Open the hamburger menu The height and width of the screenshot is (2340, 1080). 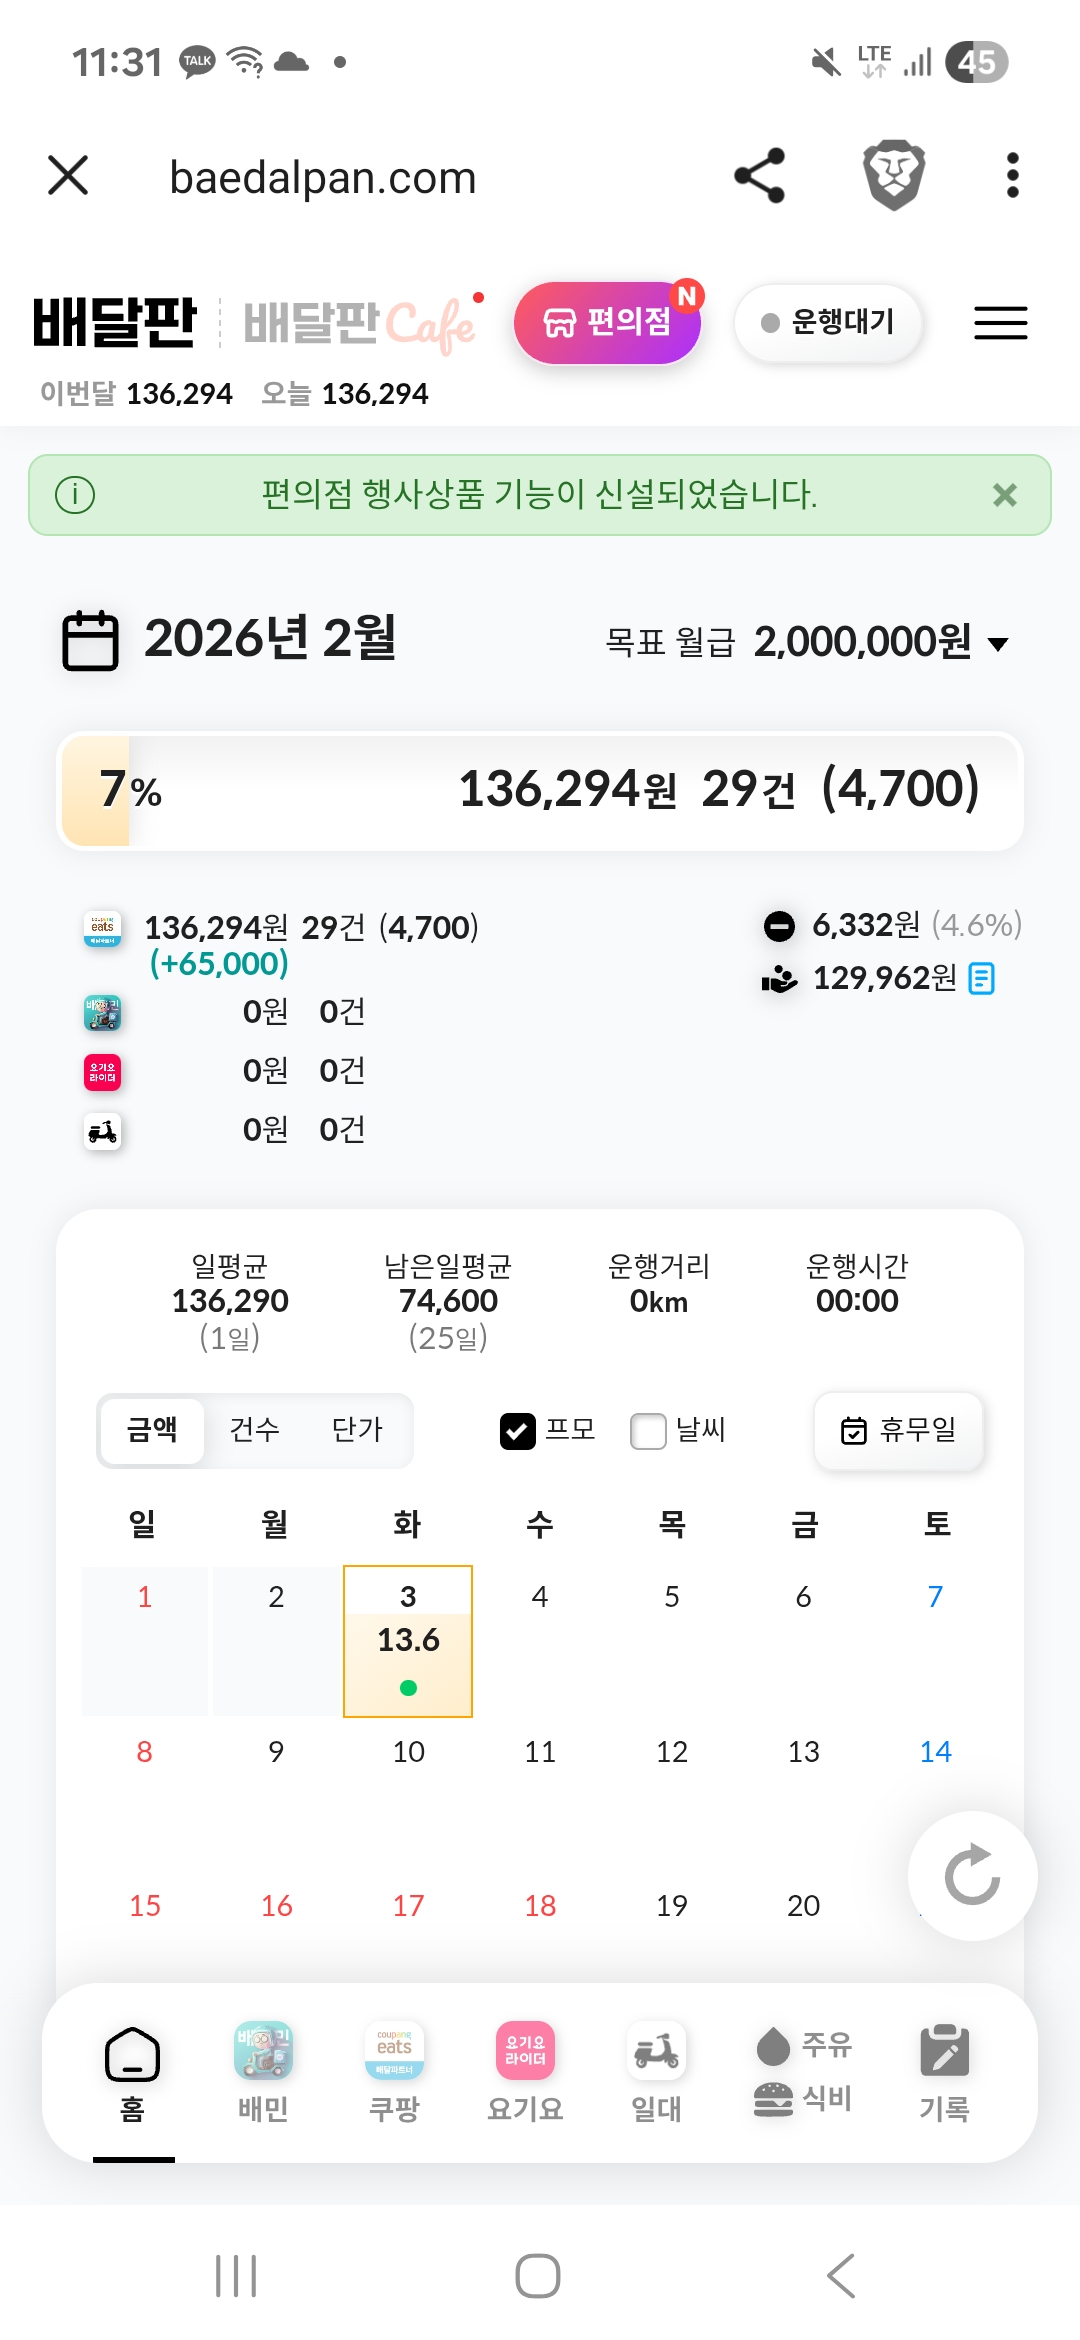[x=1000, y=323]
